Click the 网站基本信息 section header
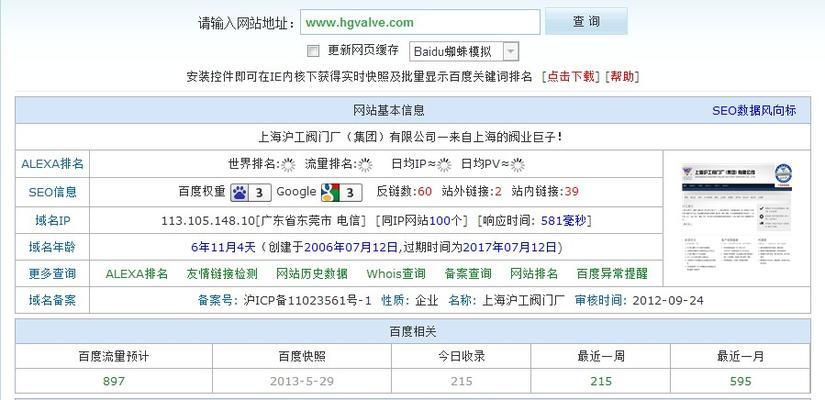Screen dimensions: 825x400 tap(388, 111)
